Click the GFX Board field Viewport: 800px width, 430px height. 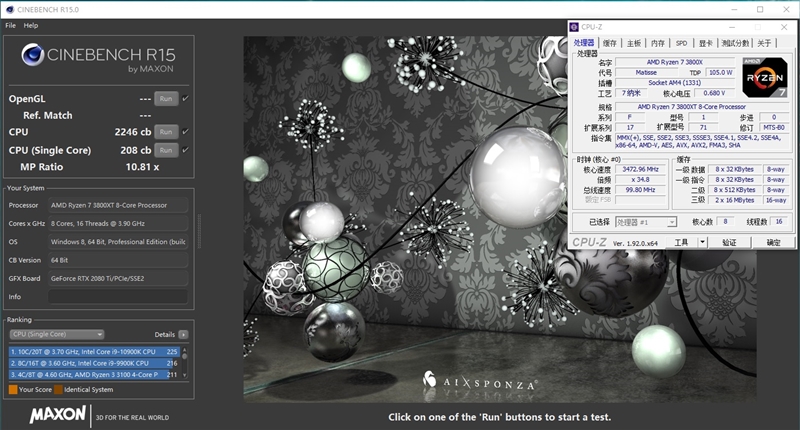click(118, 278)
